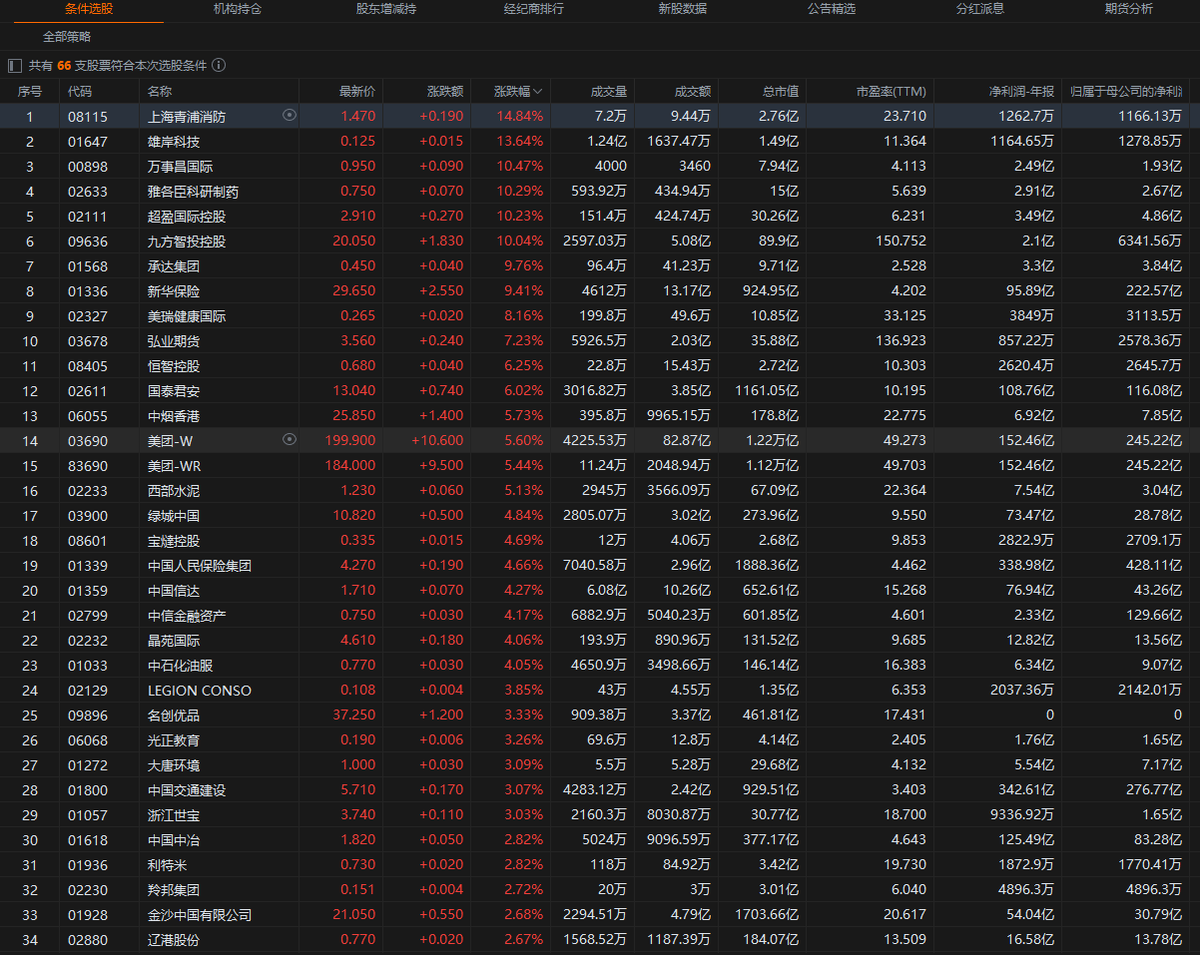Switch to the 期货分析 tab
The image size is (1200, 955).
coord(1129,9)
